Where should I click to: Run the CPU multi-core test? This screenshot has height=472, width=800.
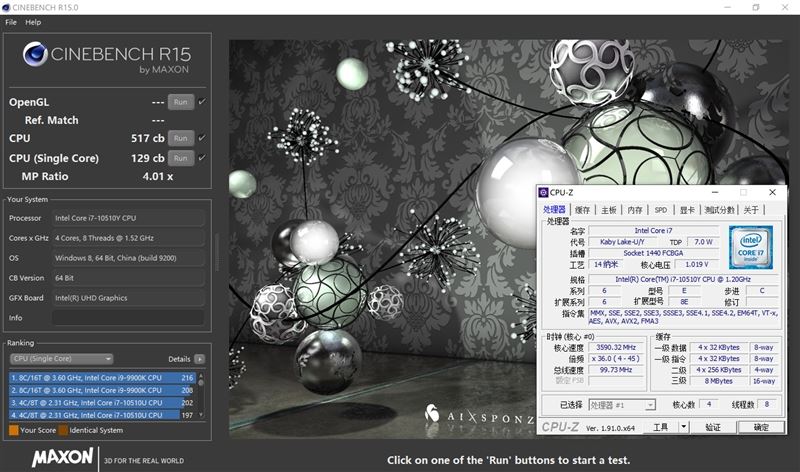coord(181,138)
